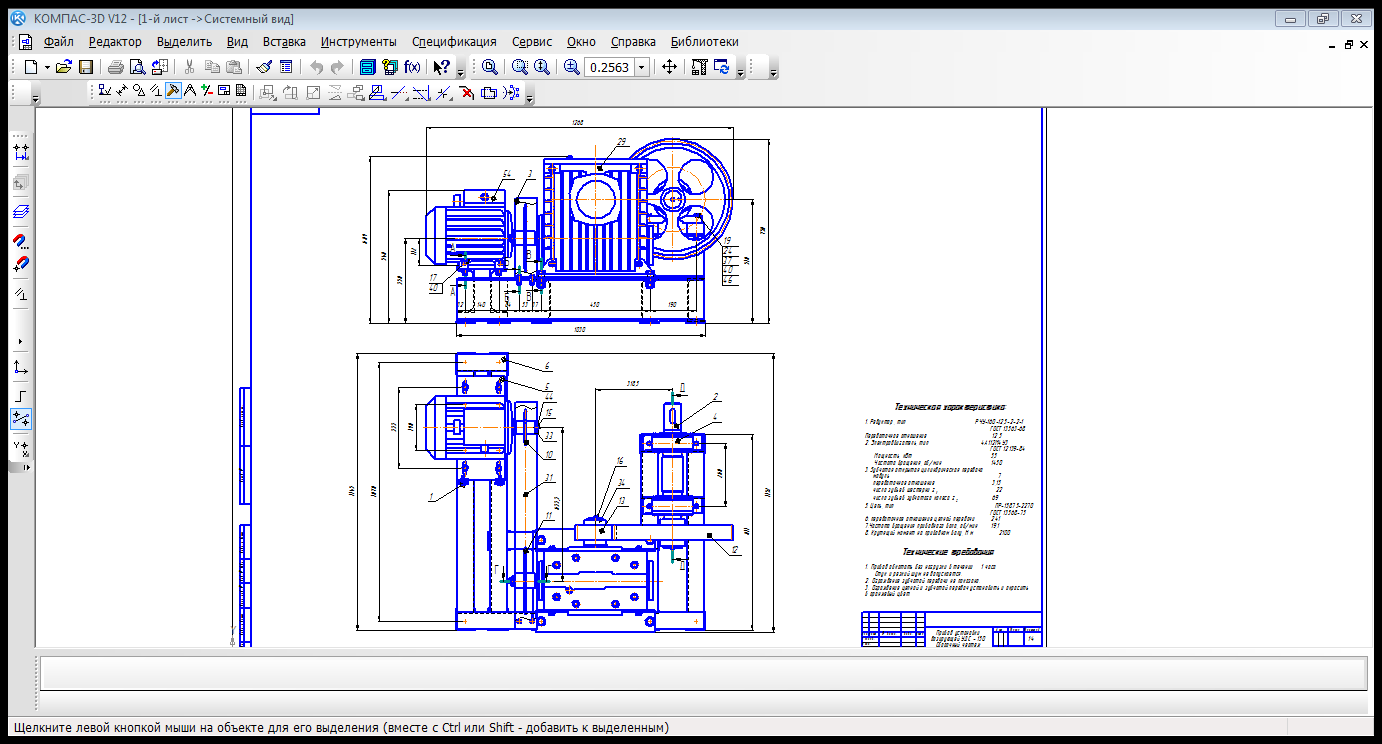Click the rebuild document icon beside pan
The width and height of the screenshot is (1382, 744).
tap(699, 67)
